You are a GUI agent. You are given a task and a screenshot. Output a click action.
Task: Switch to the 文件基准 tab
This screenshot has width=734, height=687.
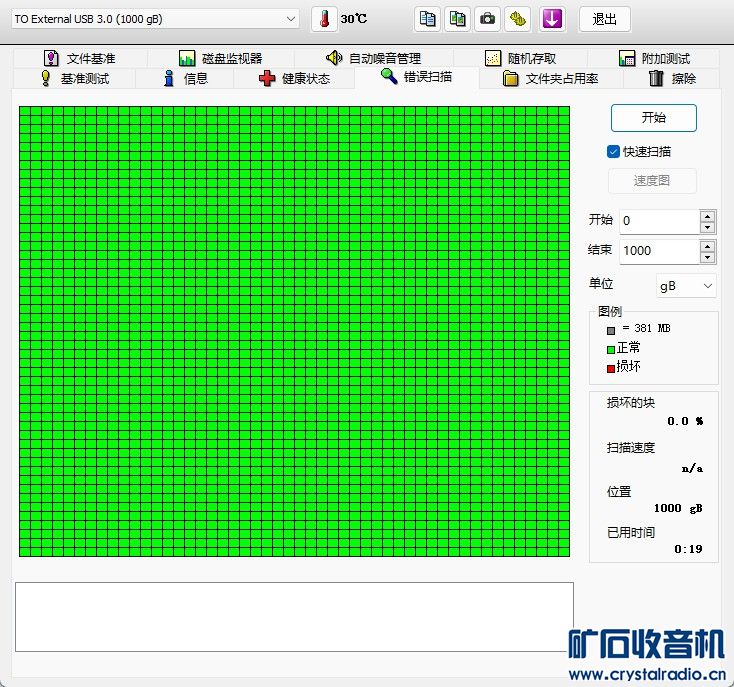[80, 58]
